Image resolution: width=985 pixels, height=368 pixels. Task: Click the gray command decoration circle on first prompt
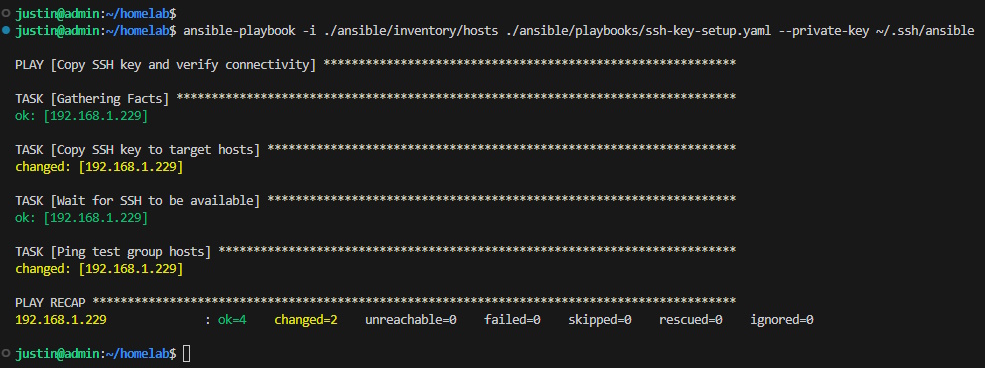6,13
